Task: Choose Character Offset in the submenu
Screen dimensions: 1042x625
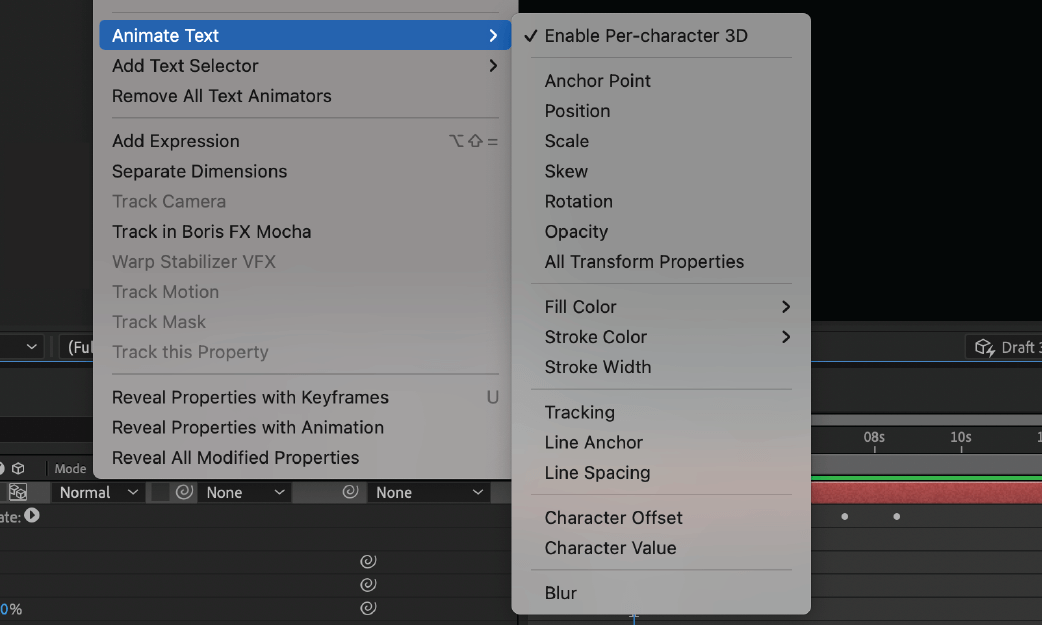Action: (x=613, y=518)
